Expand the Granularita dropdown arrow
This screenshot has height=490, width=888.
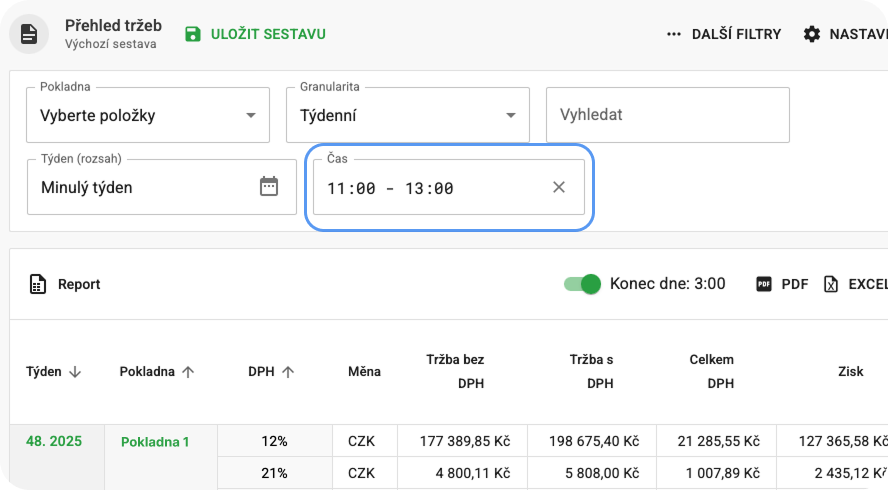(511, 115)
